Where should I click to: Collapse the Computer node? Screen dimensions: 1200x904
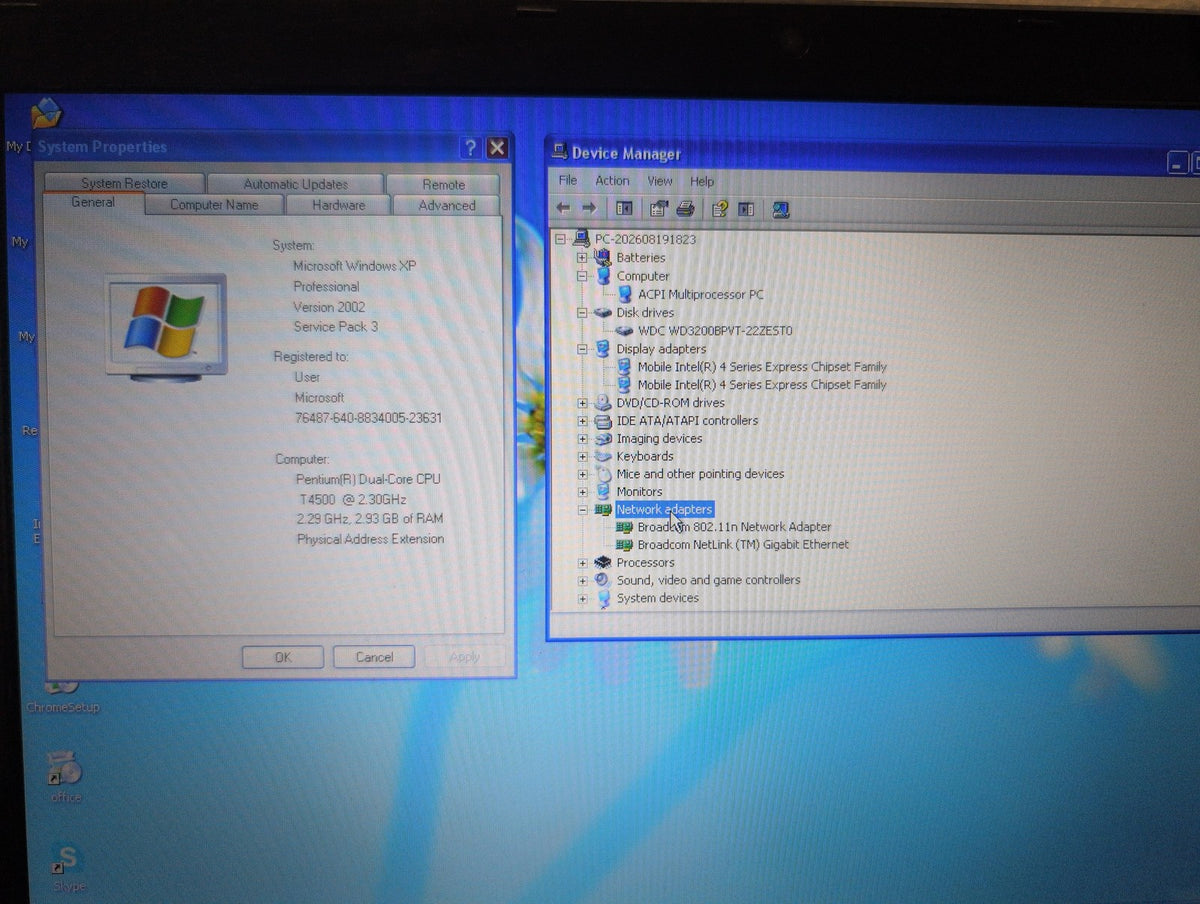tap(583, 276)
